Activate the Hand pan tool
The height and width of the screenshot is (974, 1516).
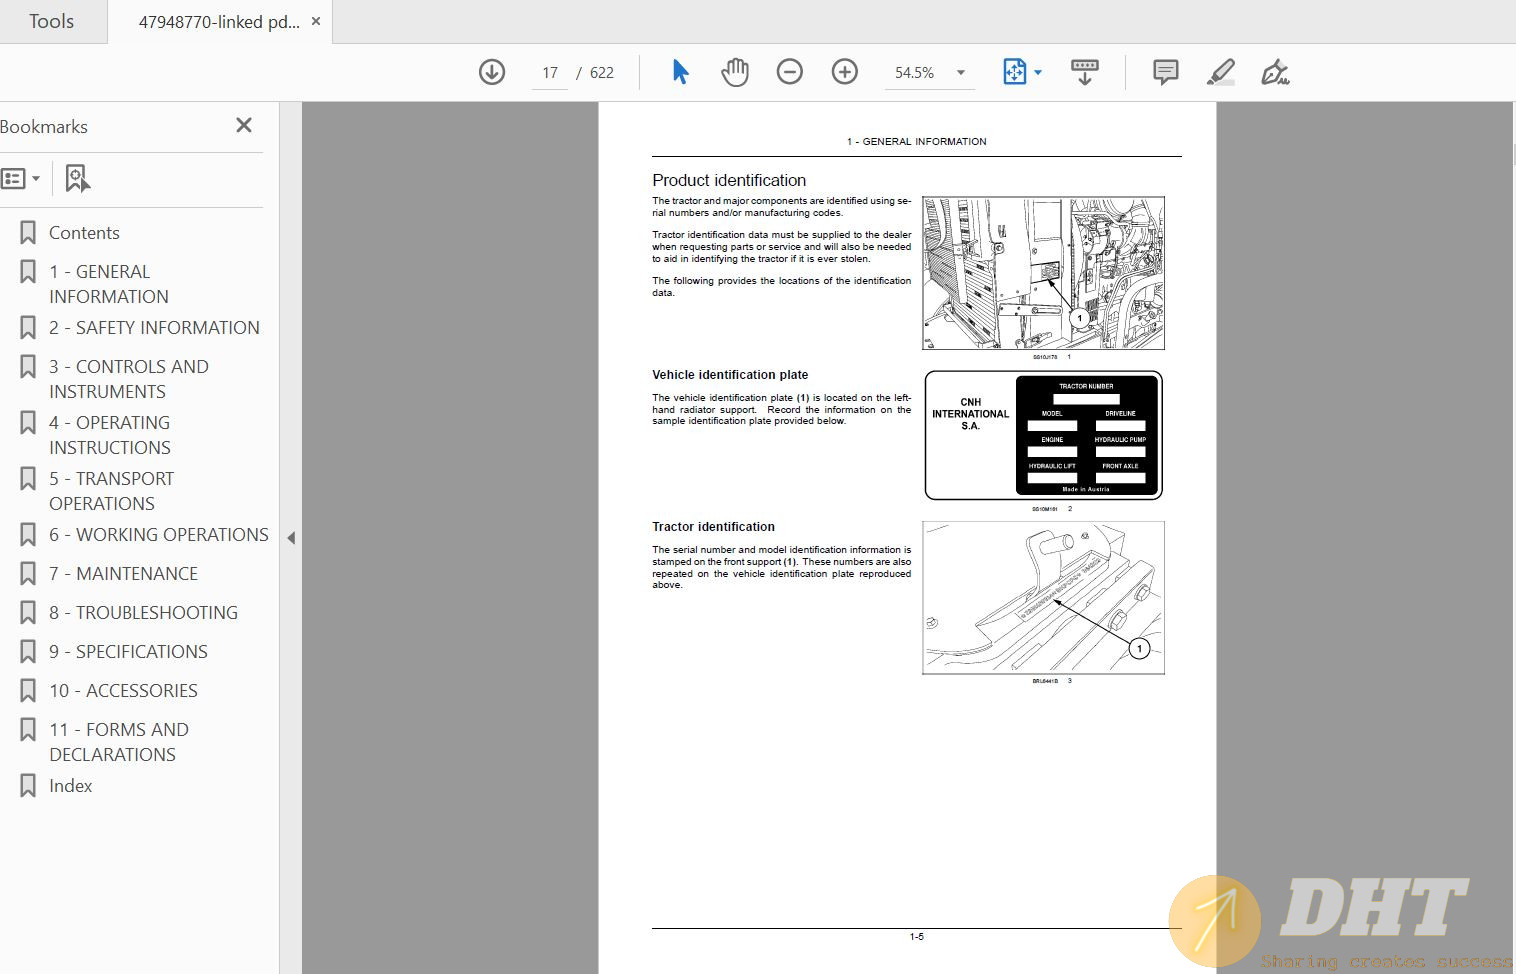(x=735, y=72)
